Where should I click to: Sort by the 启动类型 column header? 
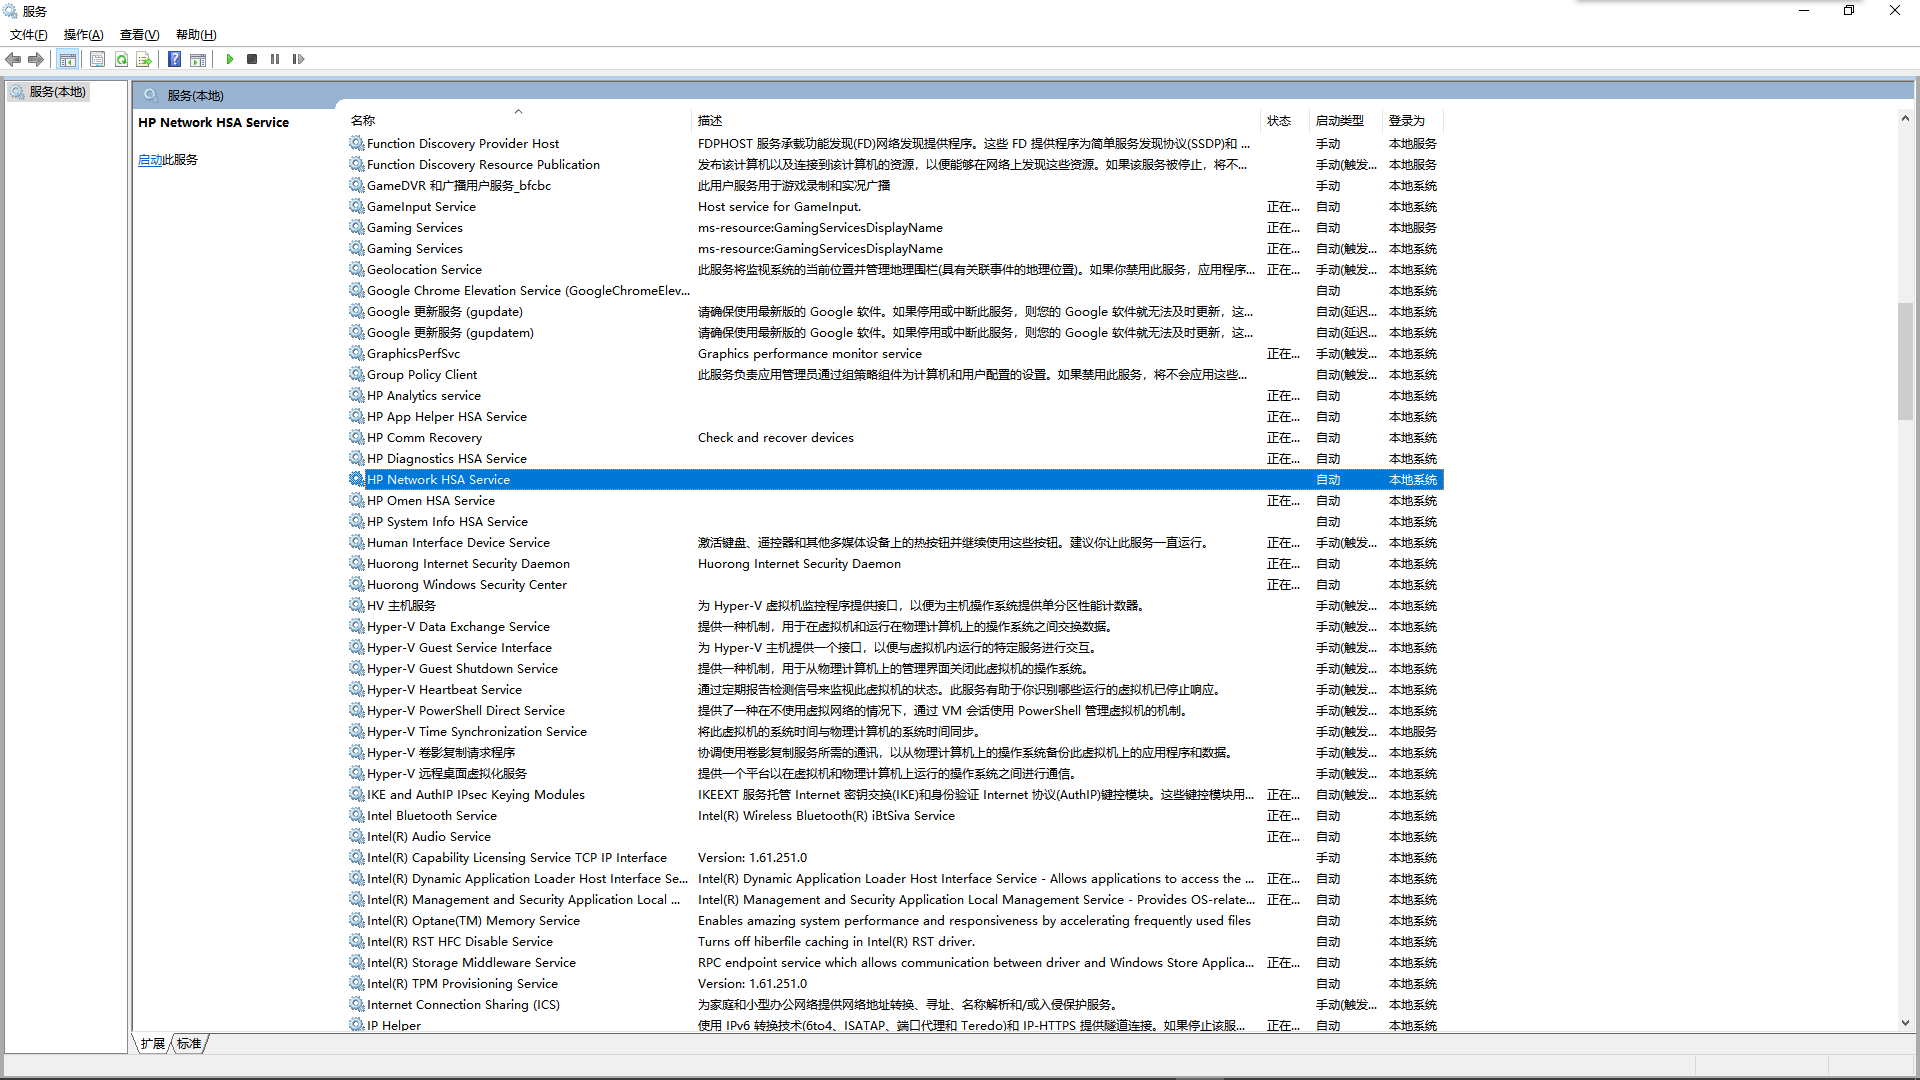click(1345, 121)
